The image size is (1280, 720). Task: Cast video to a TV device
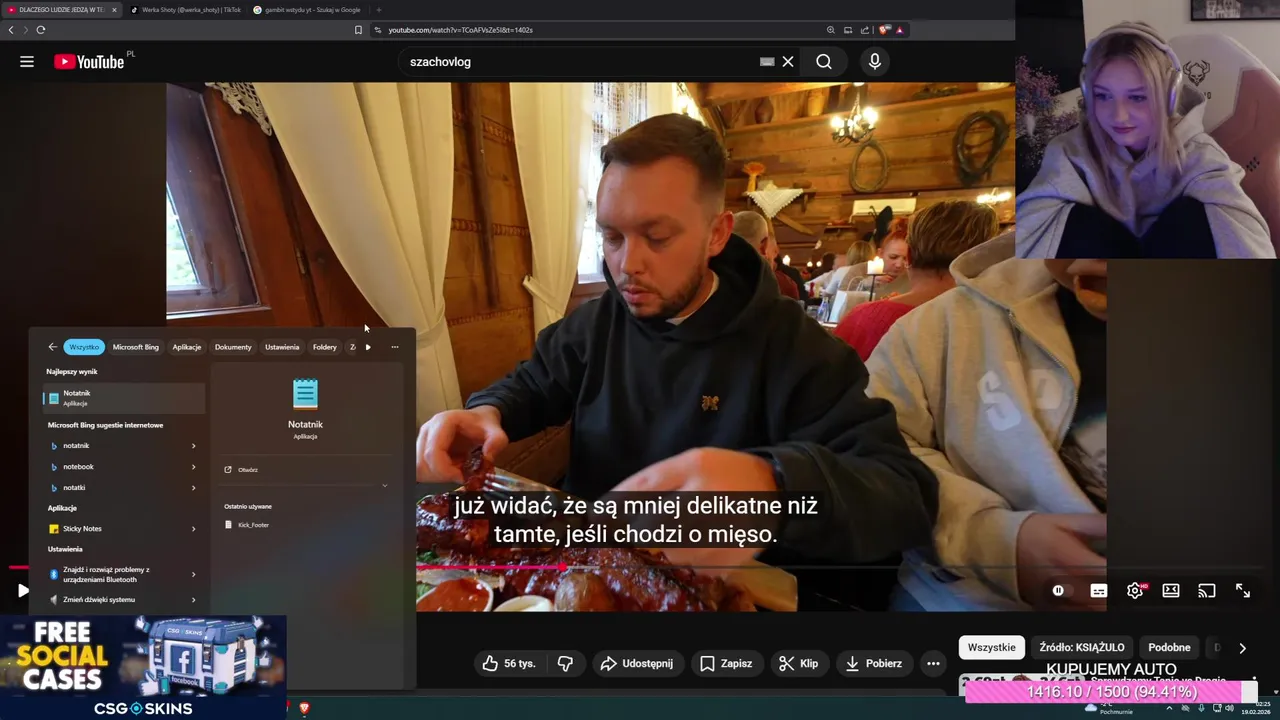point(1207,591)
